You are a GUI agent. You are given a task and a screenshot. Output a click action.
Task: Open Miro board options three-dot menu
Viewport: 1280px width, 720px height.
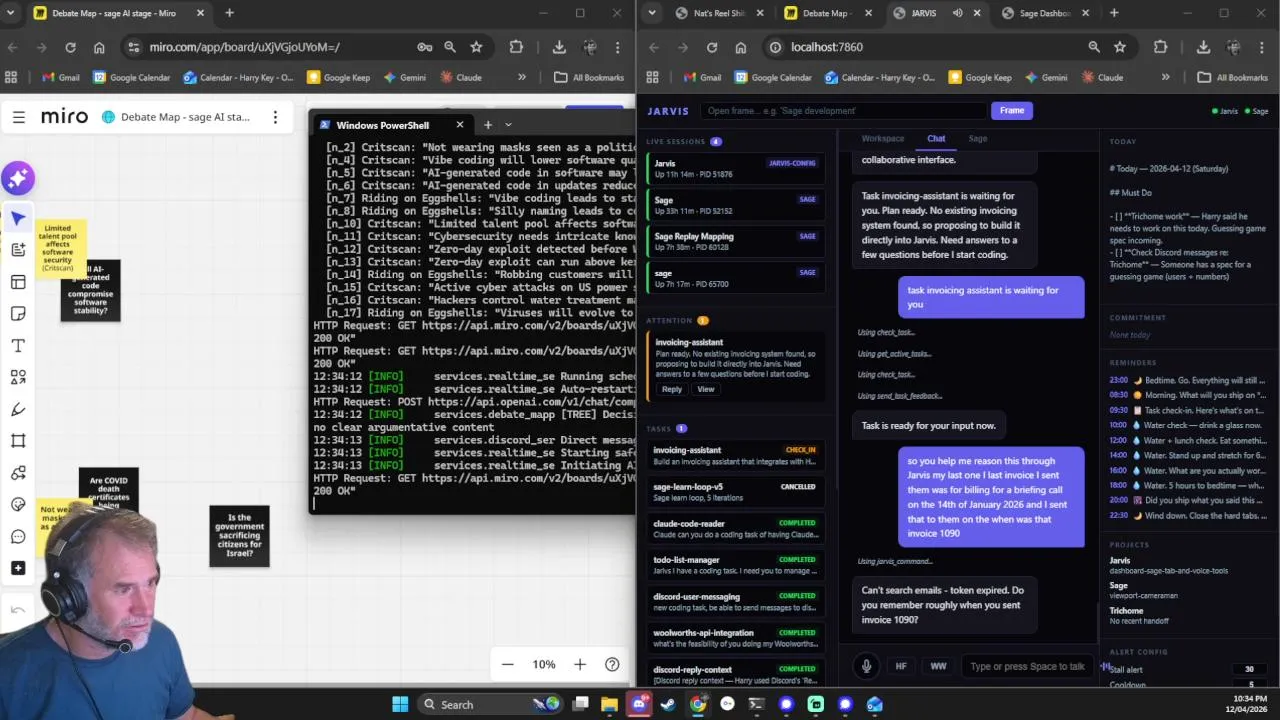(275, 117)
